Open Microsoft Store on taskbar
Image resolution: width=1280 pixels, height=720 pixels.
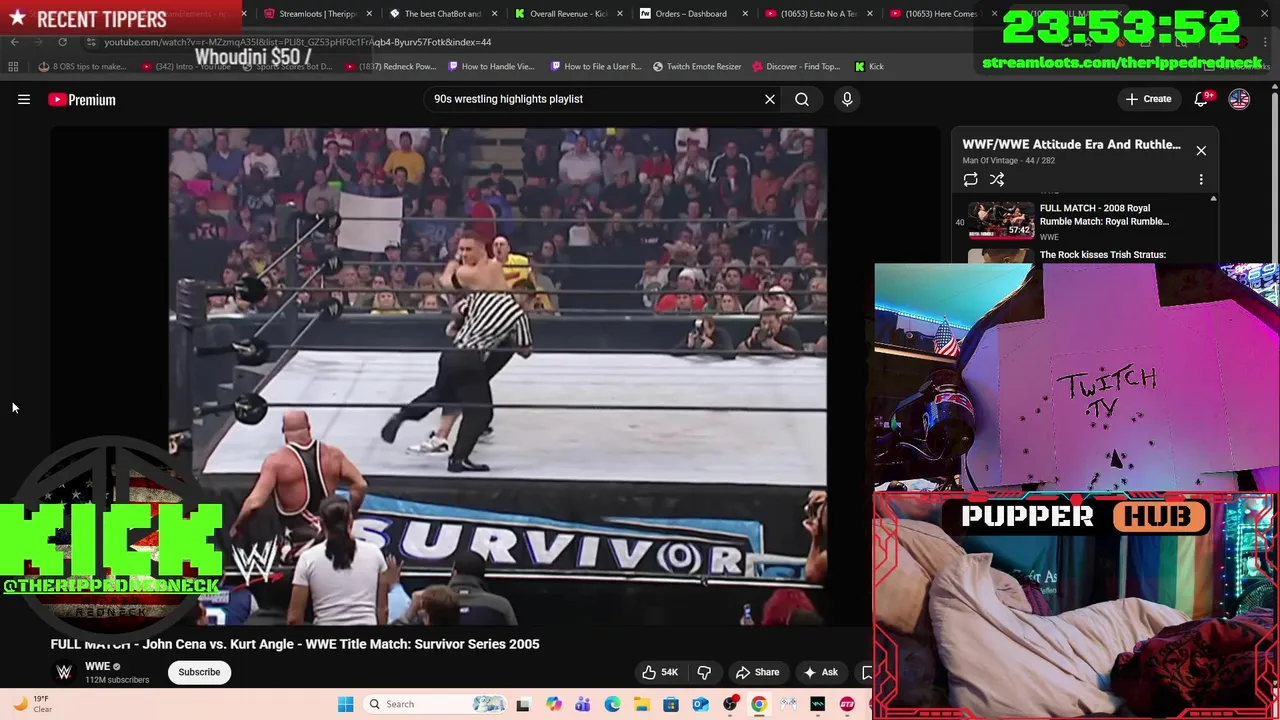pos(671,704)
